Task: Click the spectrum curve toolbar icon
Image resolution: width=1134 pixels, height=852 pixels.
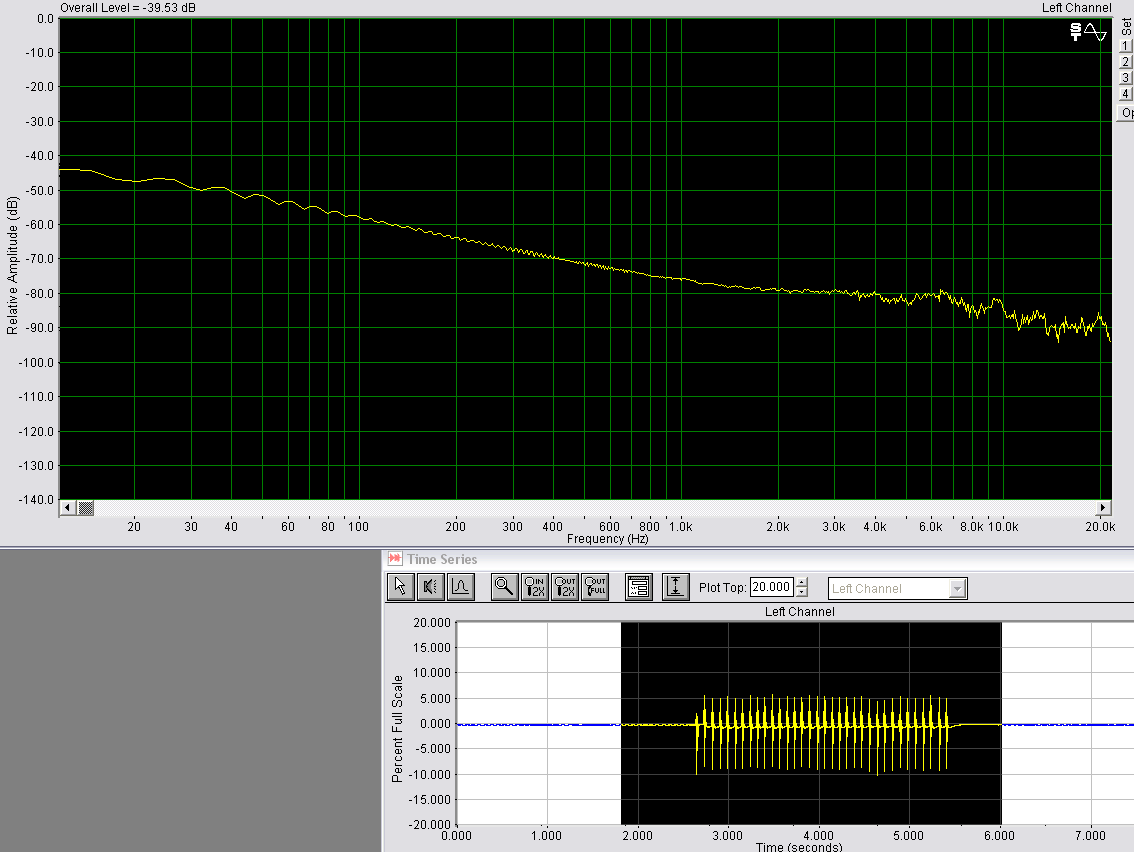Action: click(x=459, y=587)
